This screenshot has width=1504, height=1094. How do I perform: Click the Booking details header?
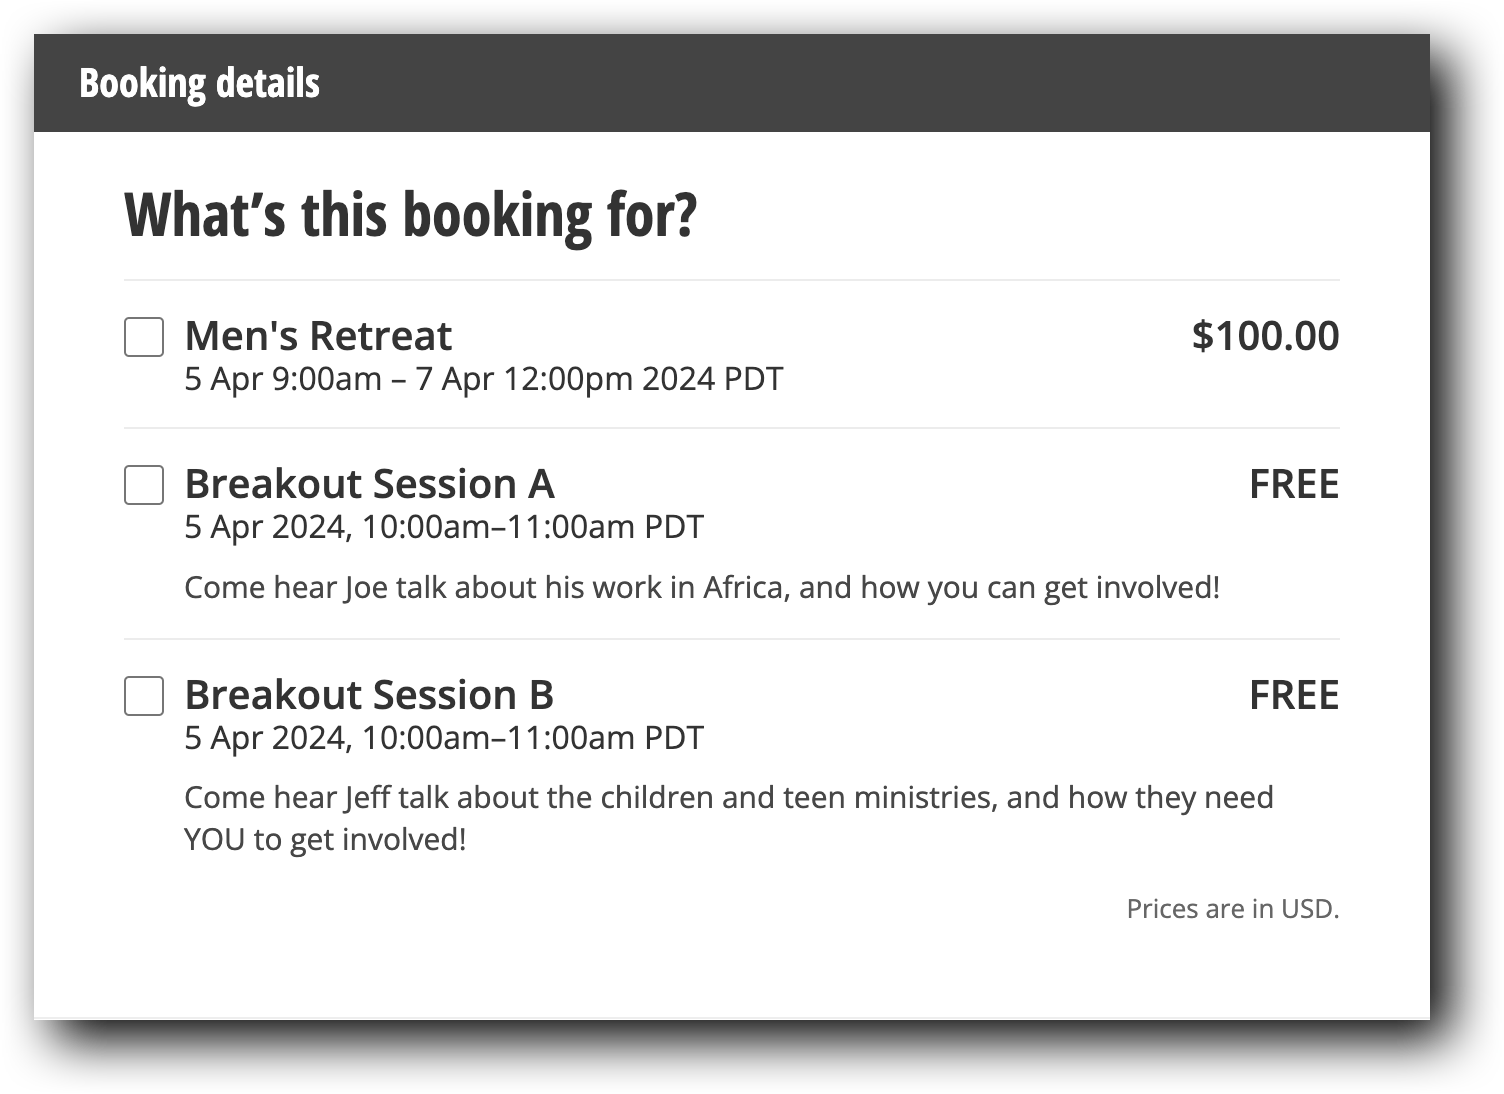tap(199, 83)
